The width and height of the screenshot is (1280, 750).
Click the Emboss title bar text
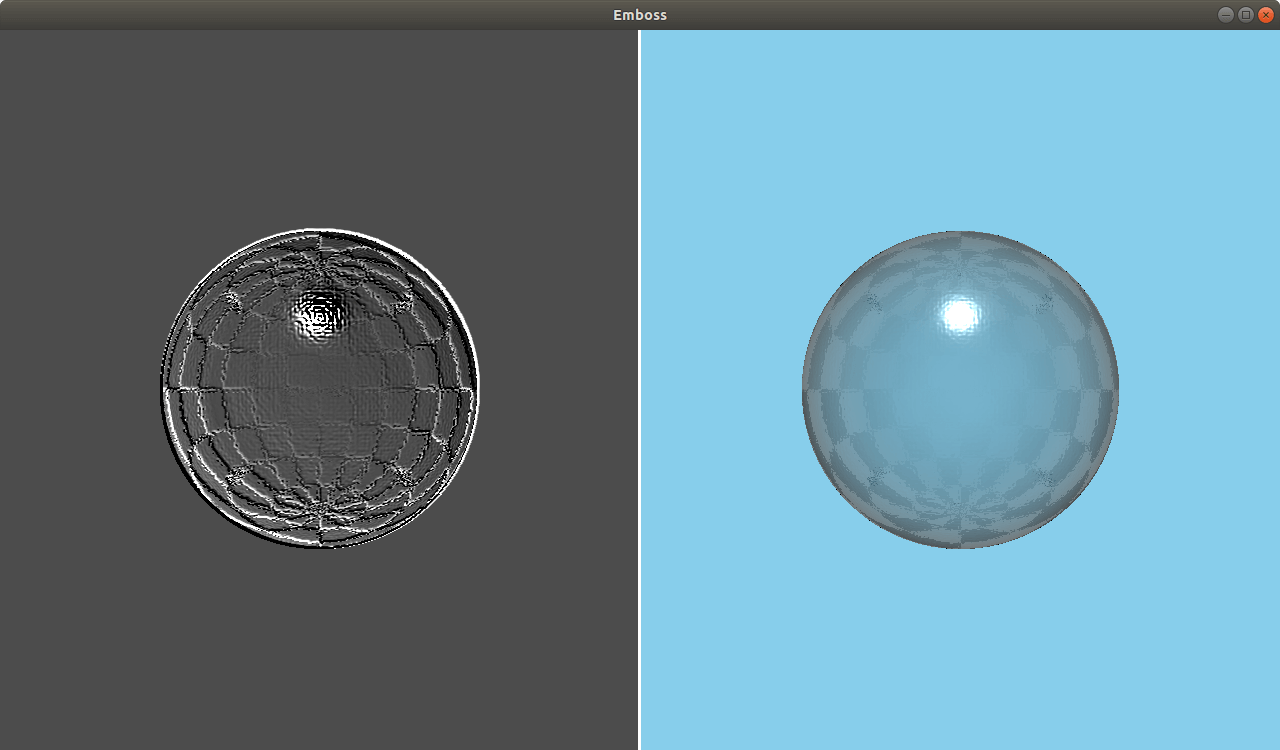click(x=639, y=14)
